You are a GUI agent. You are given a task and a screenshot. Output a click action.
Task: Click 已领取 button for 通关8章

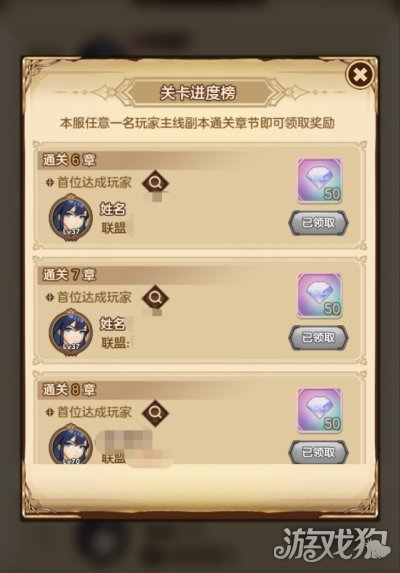318,452
